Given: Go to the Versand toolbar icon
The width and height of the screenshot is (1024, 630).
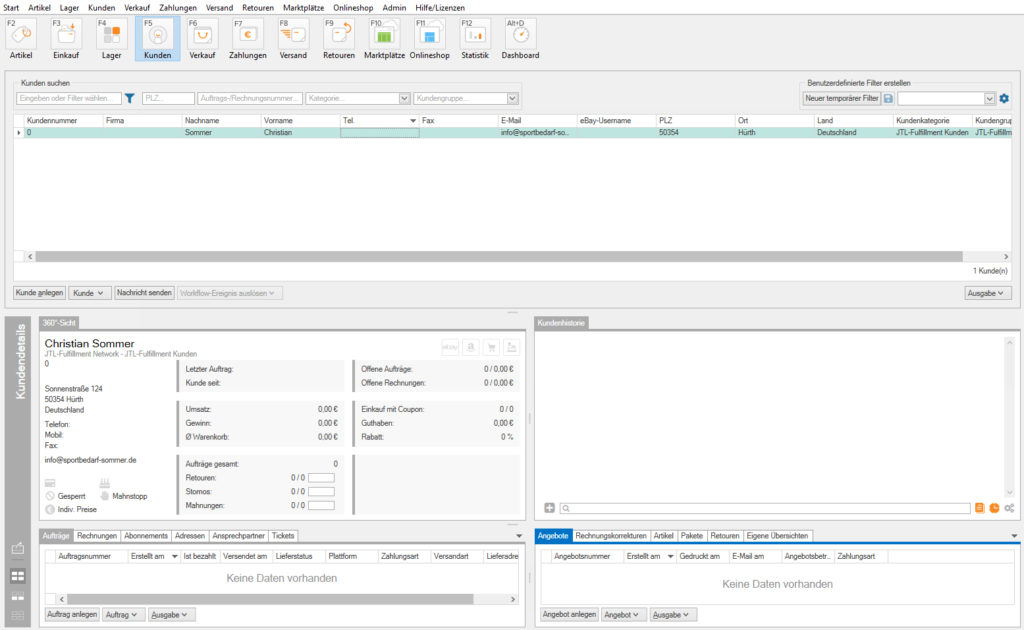Looking at the screenshot, I should (293, 38).
